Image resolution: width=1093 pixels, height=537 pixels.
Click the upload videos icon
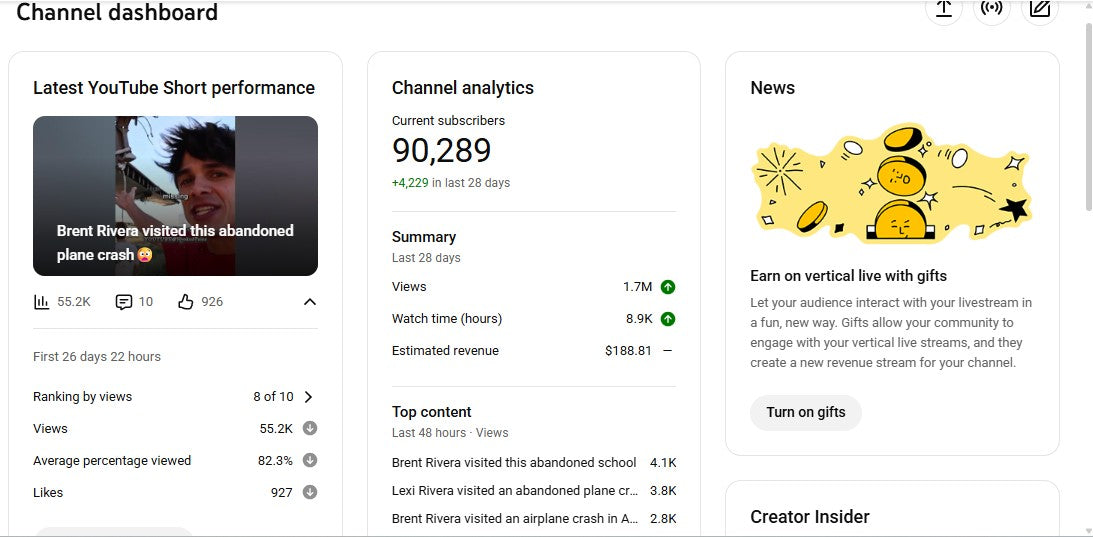(x=943, y=9)
